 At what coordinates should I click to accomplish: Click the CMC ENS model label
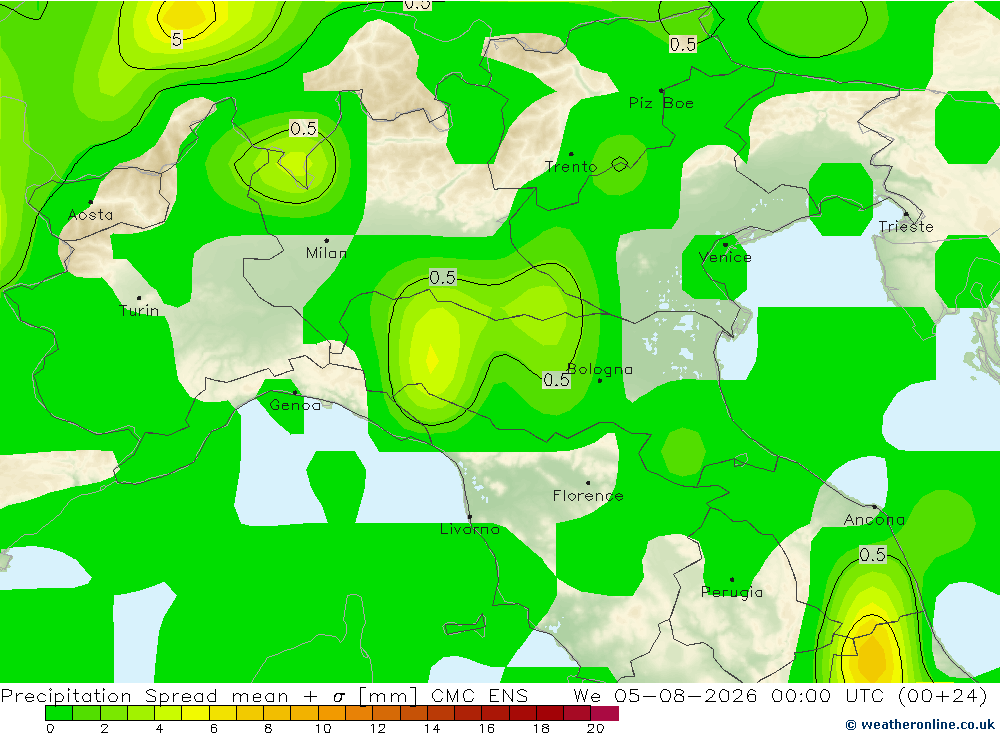pos(480,695)
